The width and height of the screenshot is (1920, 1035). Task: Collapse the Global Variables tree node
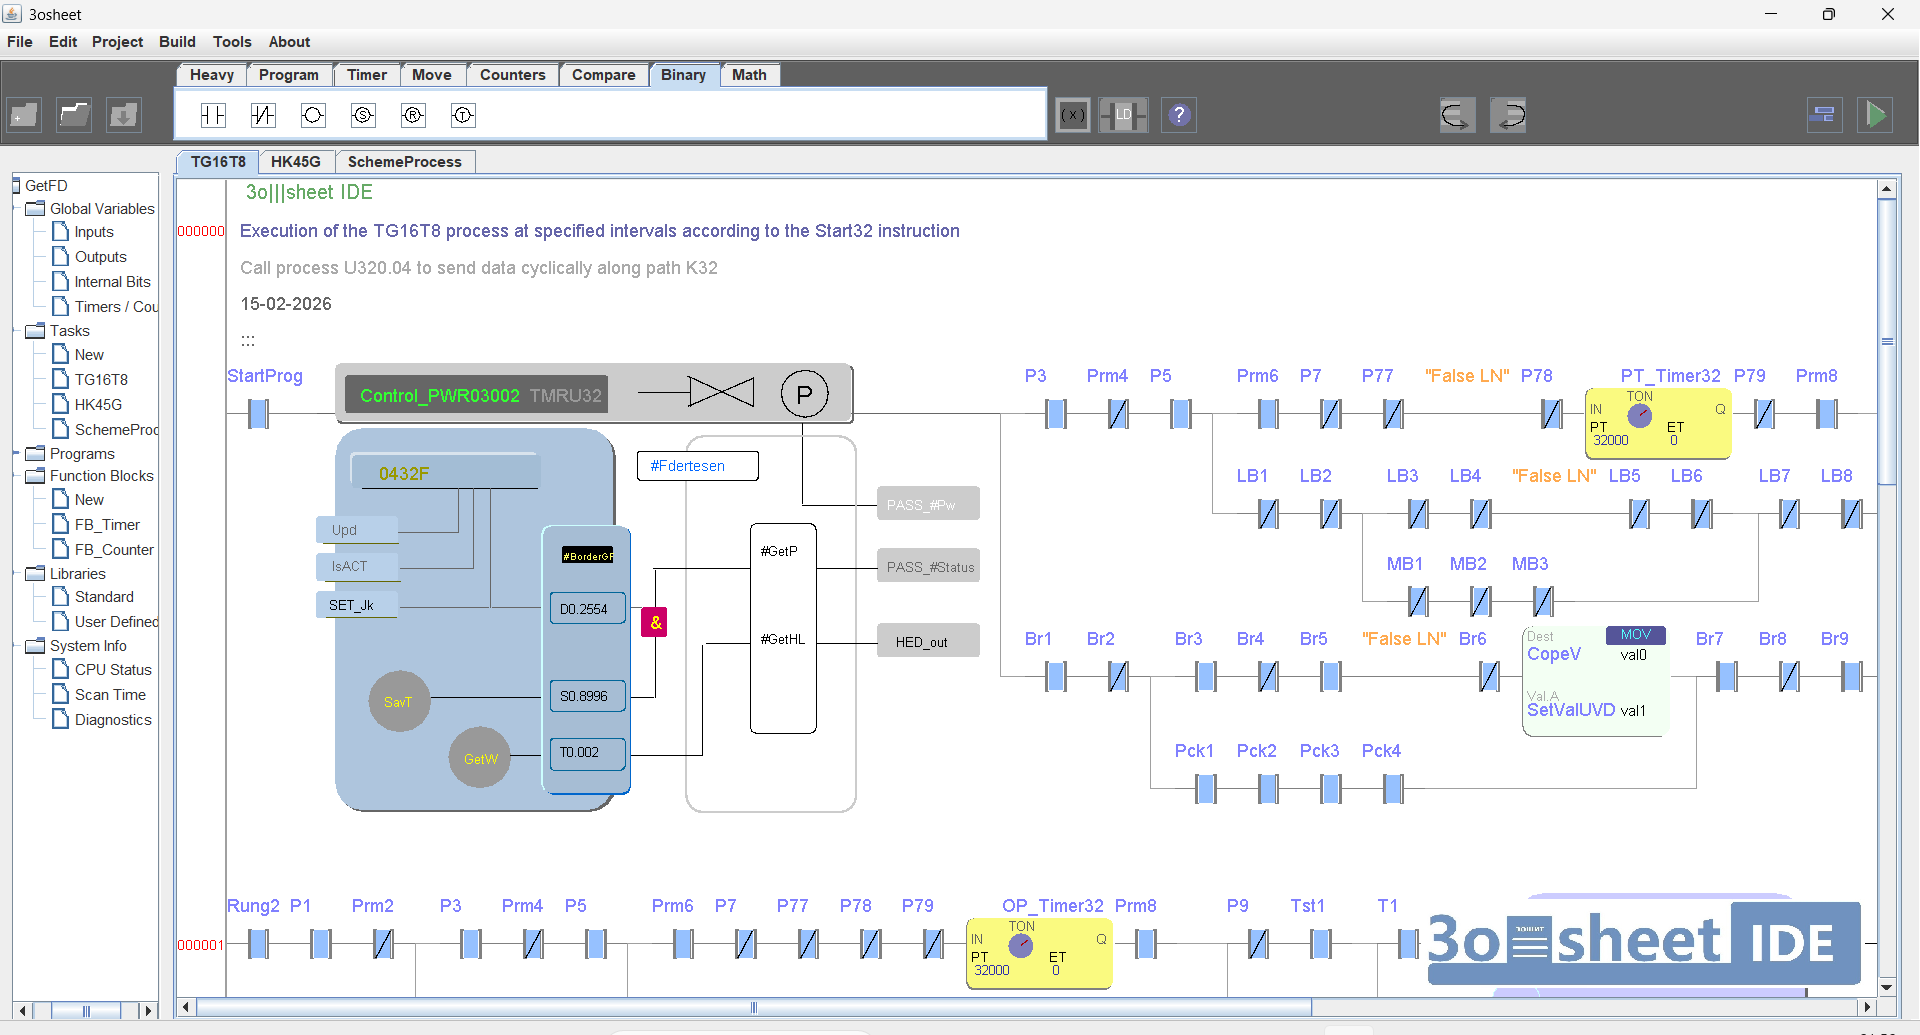[x=17, y=209]
